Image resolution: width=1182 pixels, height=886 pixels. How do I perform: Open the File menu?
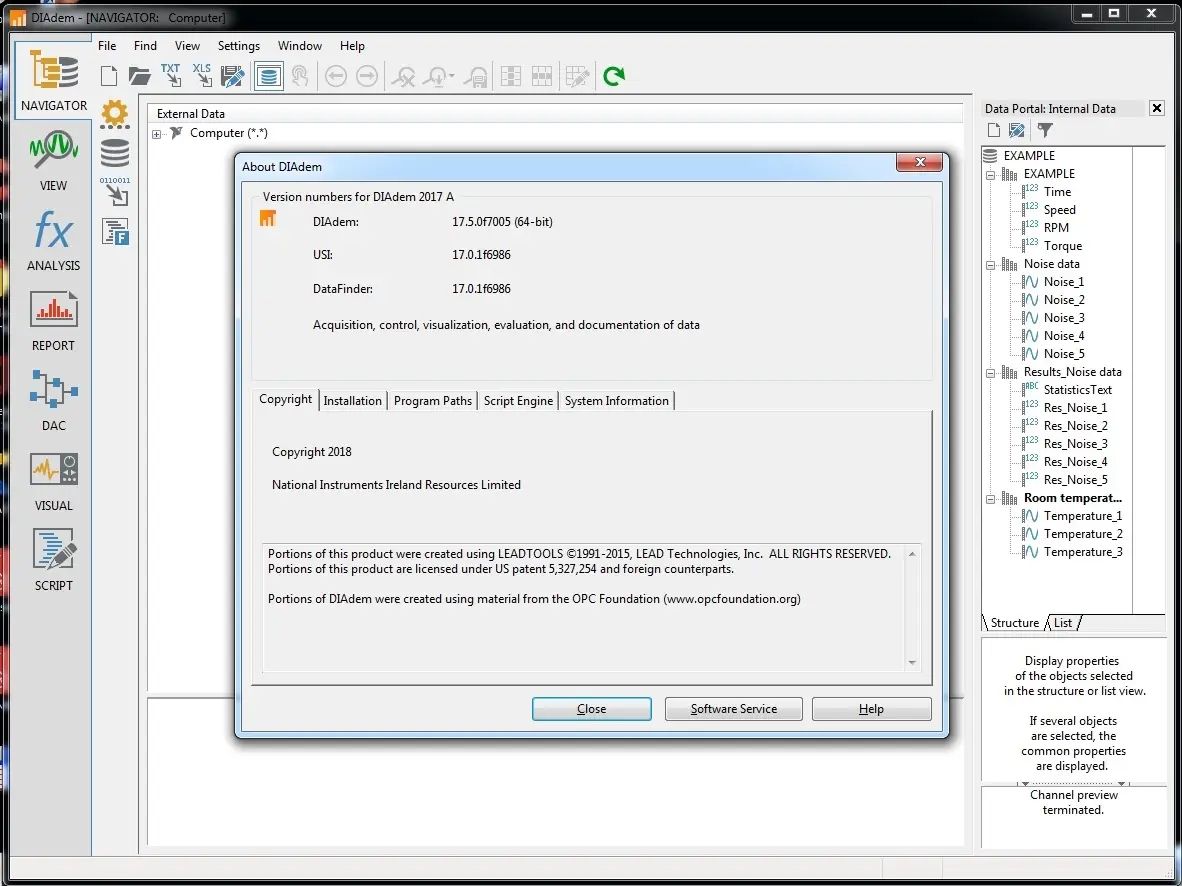[107, 46]
